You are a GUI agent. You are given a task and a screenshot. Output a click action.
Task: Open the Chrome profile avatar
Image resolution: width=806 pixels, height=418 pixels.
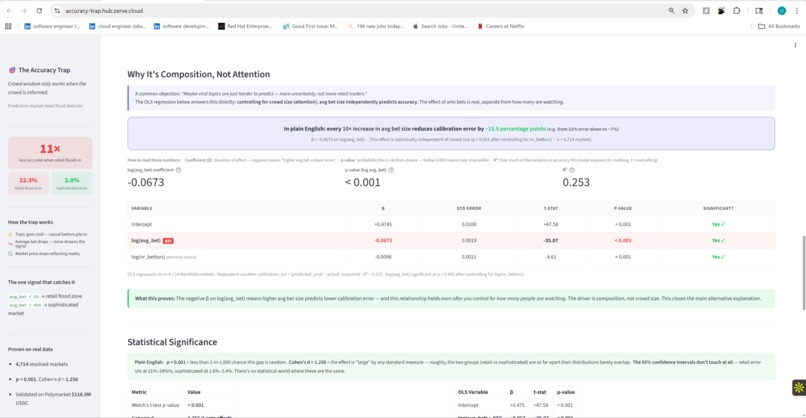(x=781, y=10)
